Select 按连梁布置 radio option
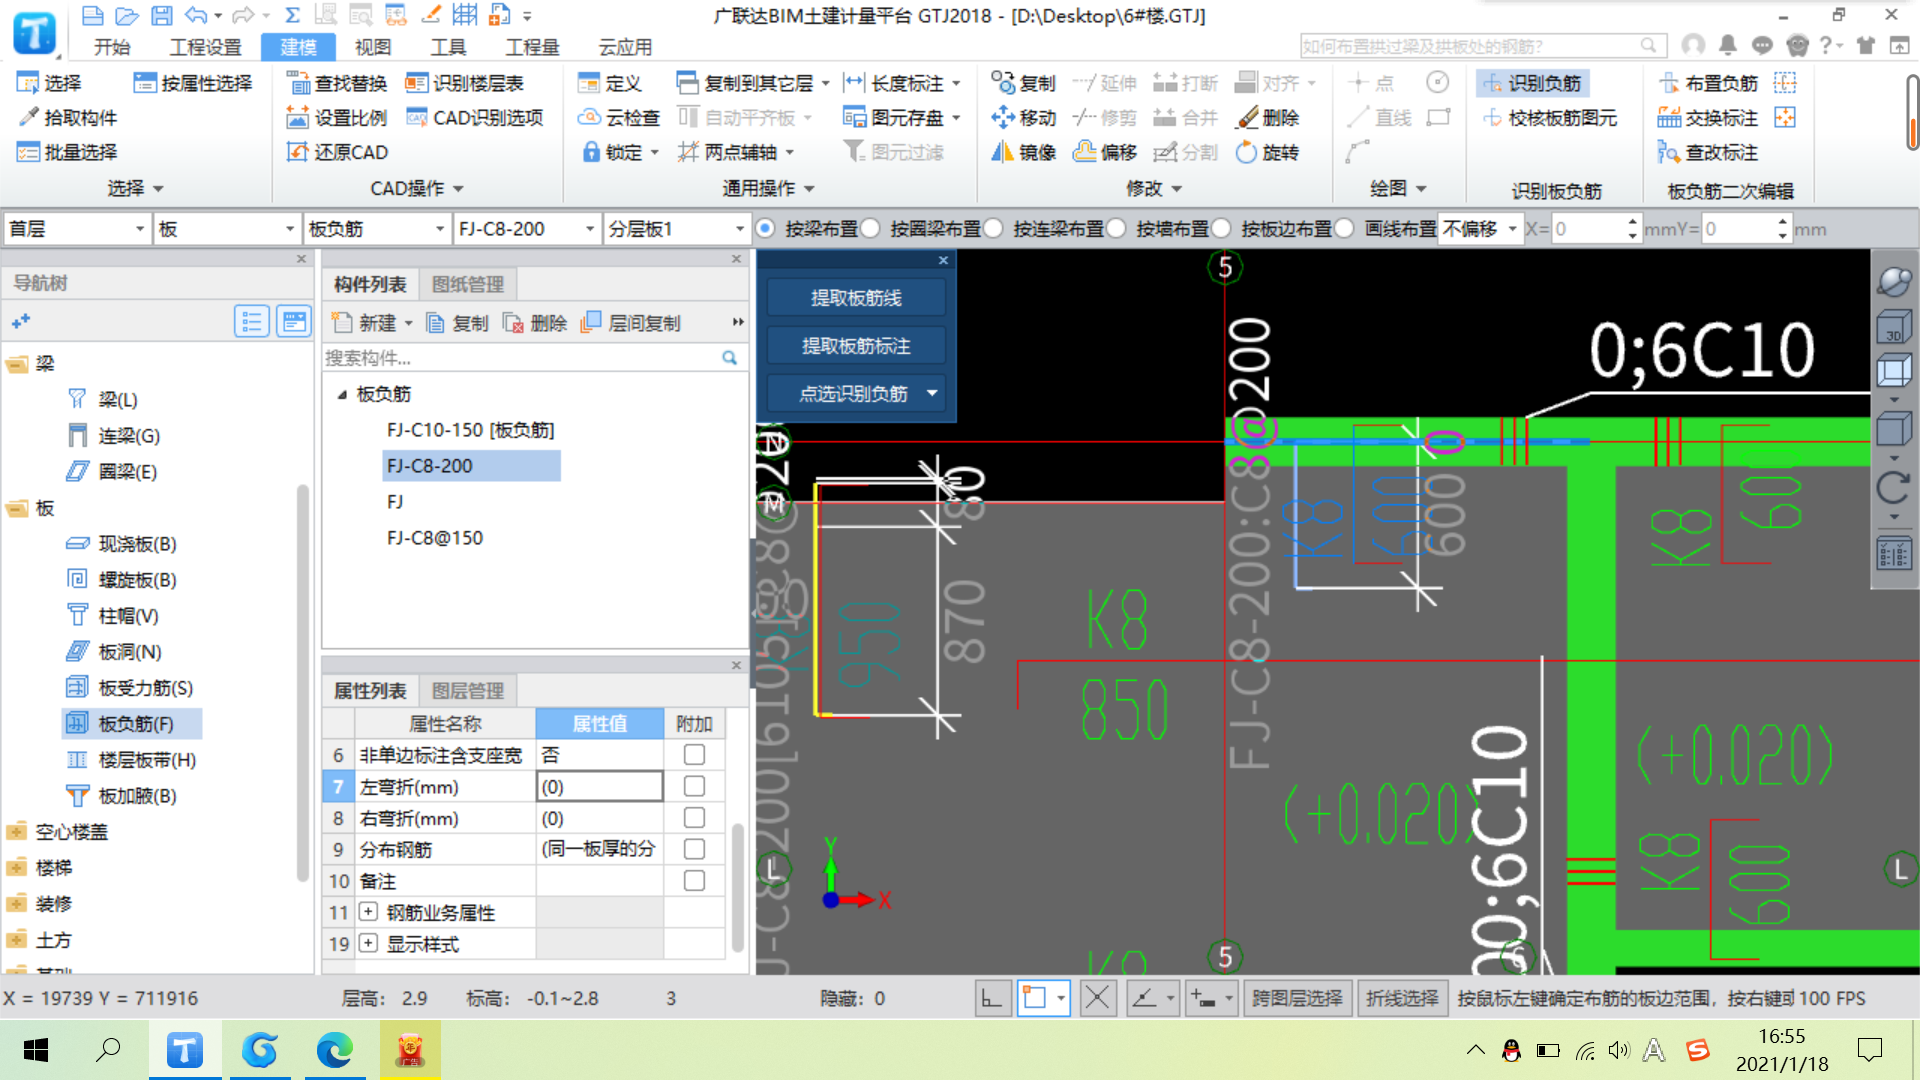Viewport: 1920px width, 1080px height. coord(994,229)
